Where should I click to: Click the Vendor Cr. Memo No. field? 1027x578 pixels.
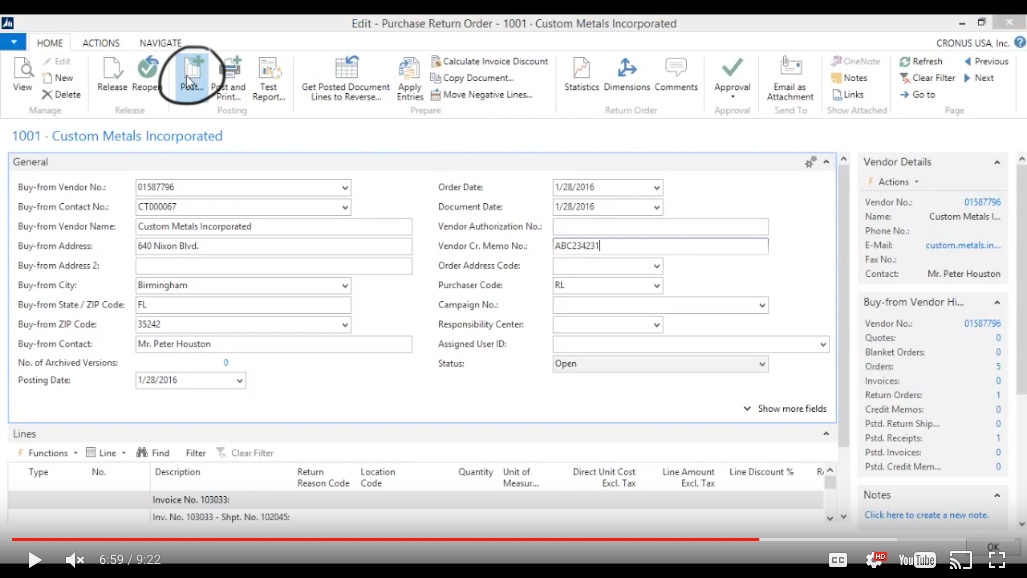(x=660, y=246)
